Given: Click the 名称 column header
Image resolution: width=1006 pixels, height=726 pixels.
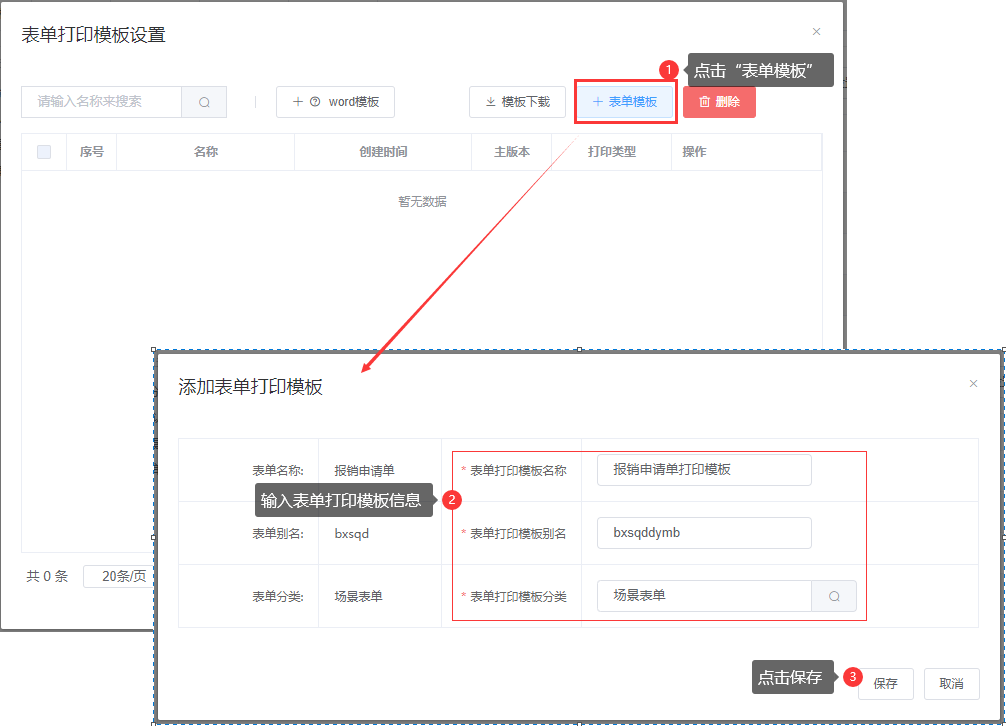Looking at the screenshot, I should coord(205,152).
